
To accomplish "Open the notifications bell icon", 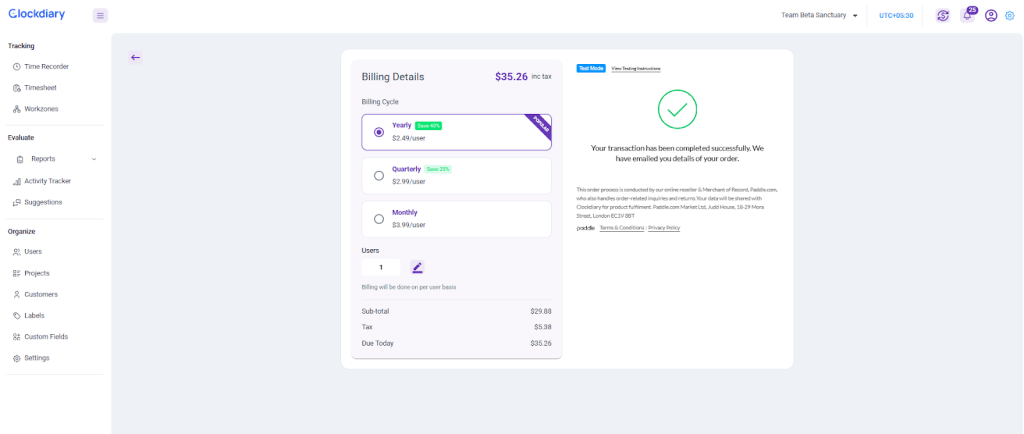I will point(967,16).
